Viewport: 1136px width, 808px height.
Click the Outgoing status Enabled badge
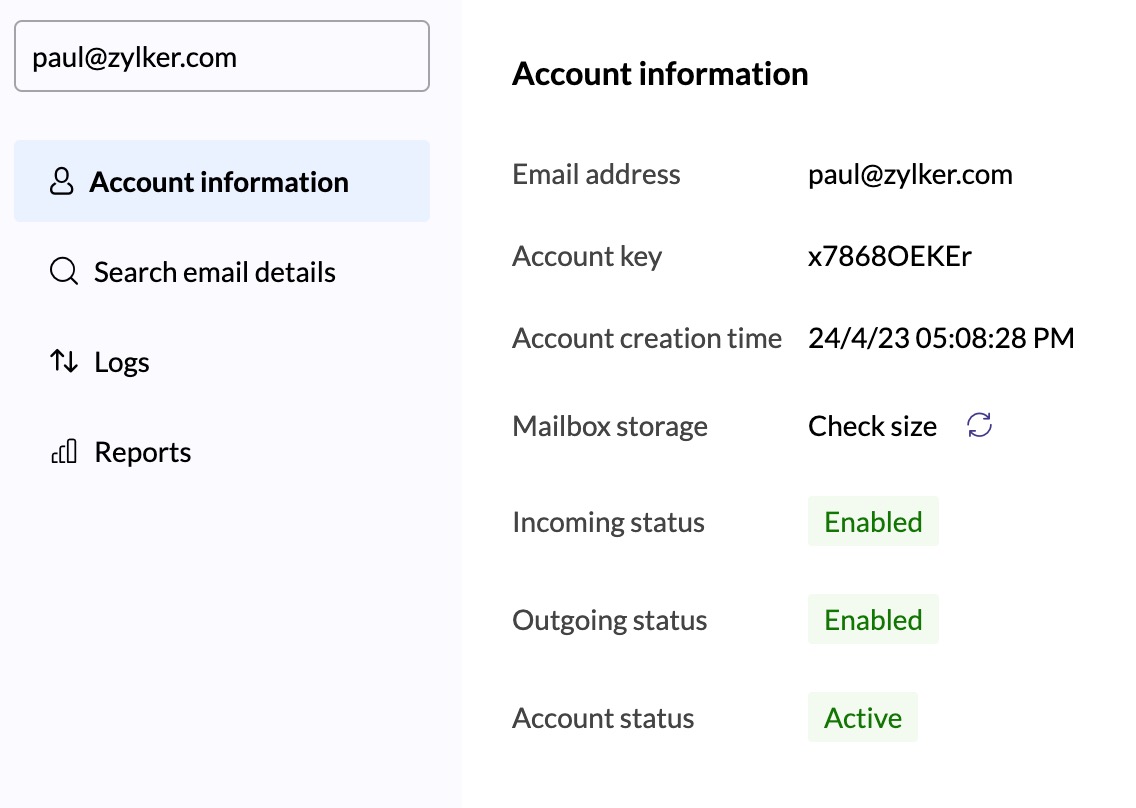(873, 620)
